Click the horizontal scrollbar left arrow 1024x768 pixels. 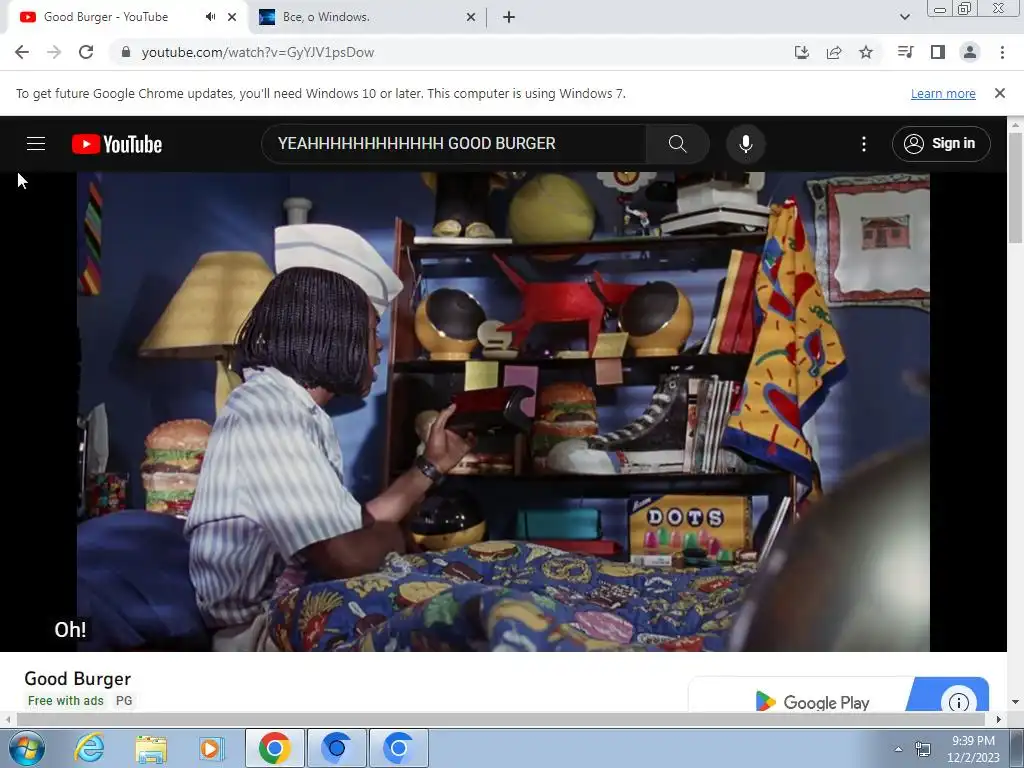pos(7,719)
